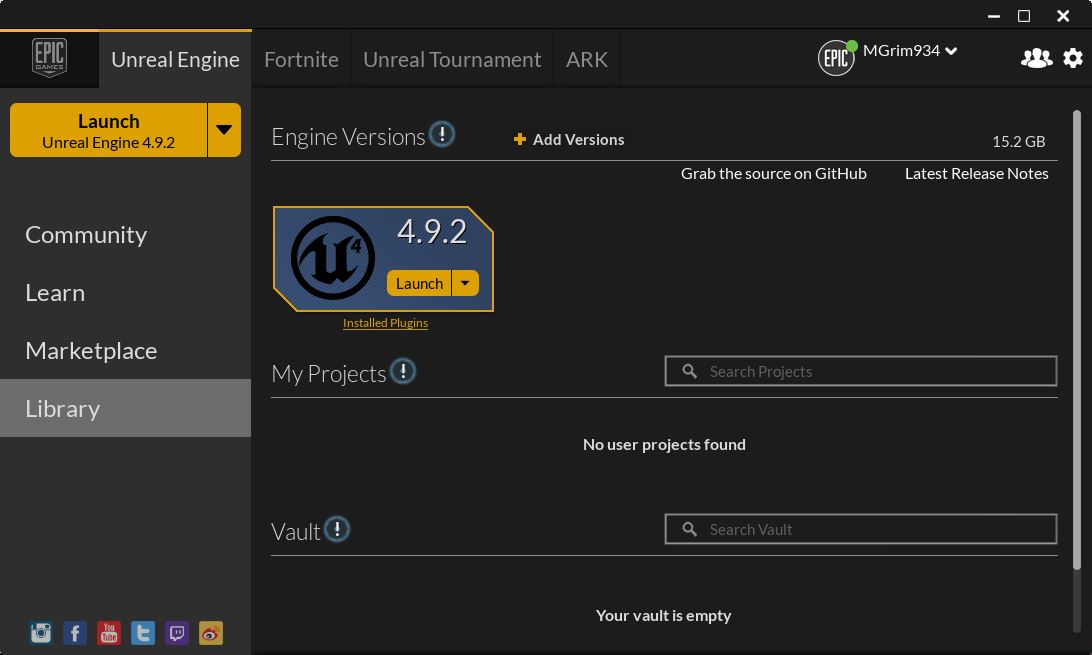Click the My Projects info icon
Image resolution: width=1092 pixels, height=655 pixels.
pos(403,370)
